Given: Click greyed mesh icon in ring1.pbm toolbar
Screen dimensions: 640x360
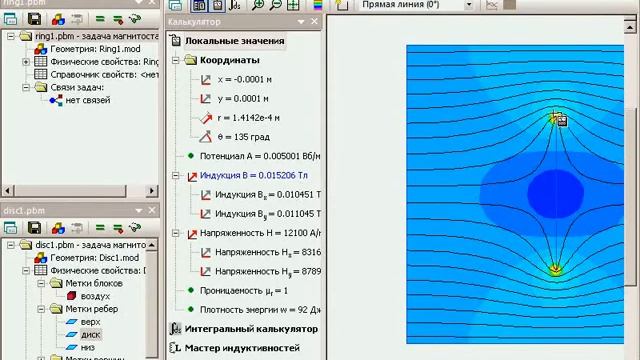Looking at the screenshot, I should [x=76, y=19].
